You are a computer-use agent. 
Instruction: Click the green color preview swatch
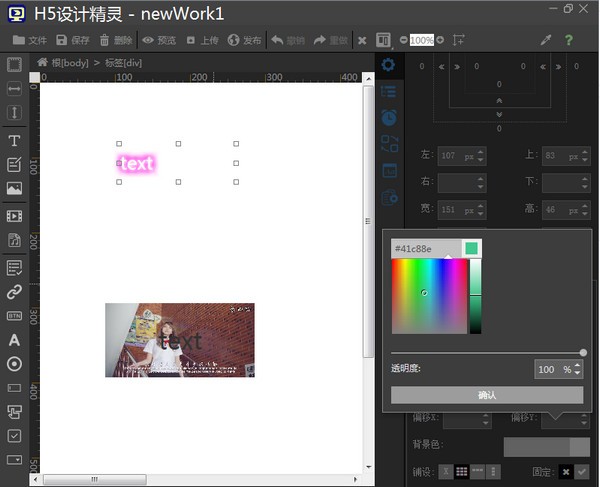pos(471,248)
